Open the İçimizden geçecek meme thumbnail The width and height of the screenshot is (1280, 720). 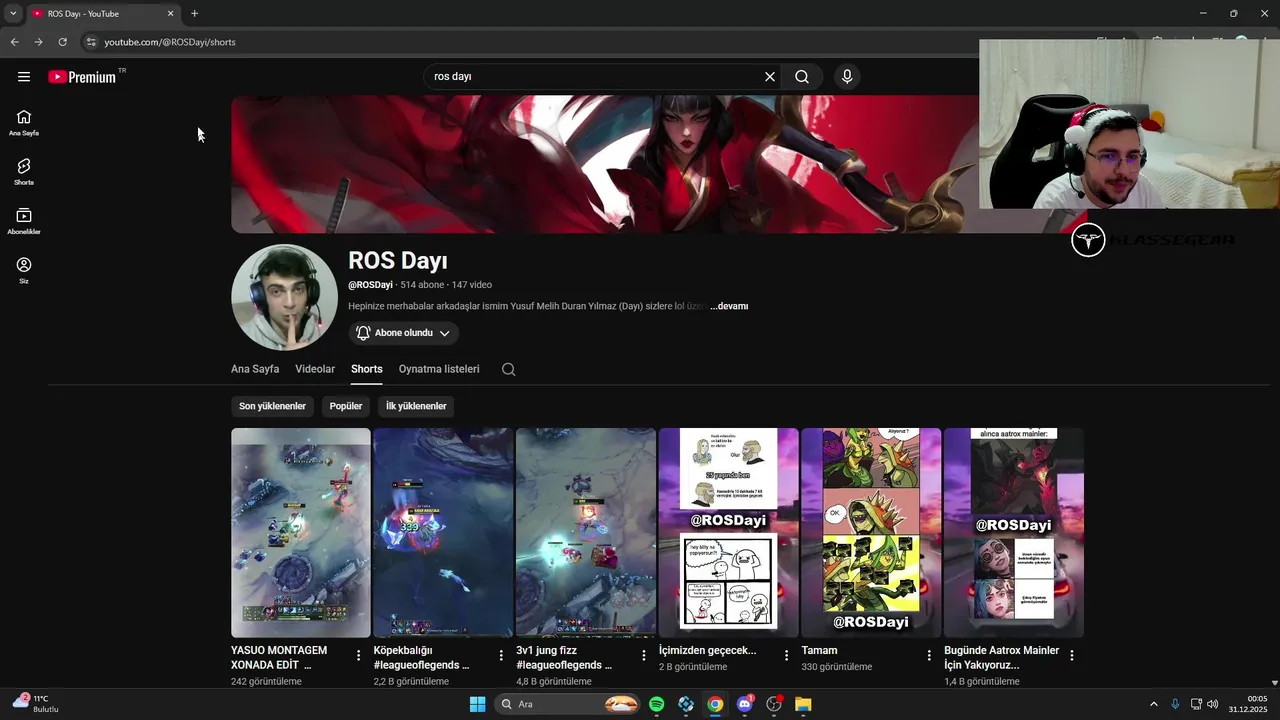728,533
